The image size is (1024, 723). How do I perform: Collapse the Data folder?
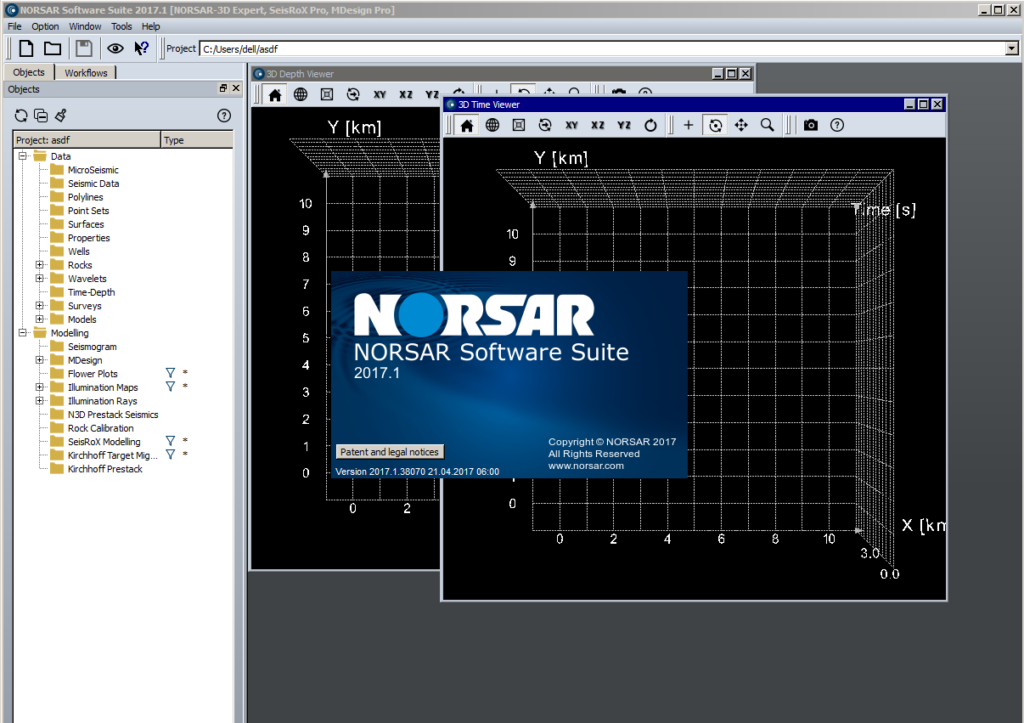(23, 156)
